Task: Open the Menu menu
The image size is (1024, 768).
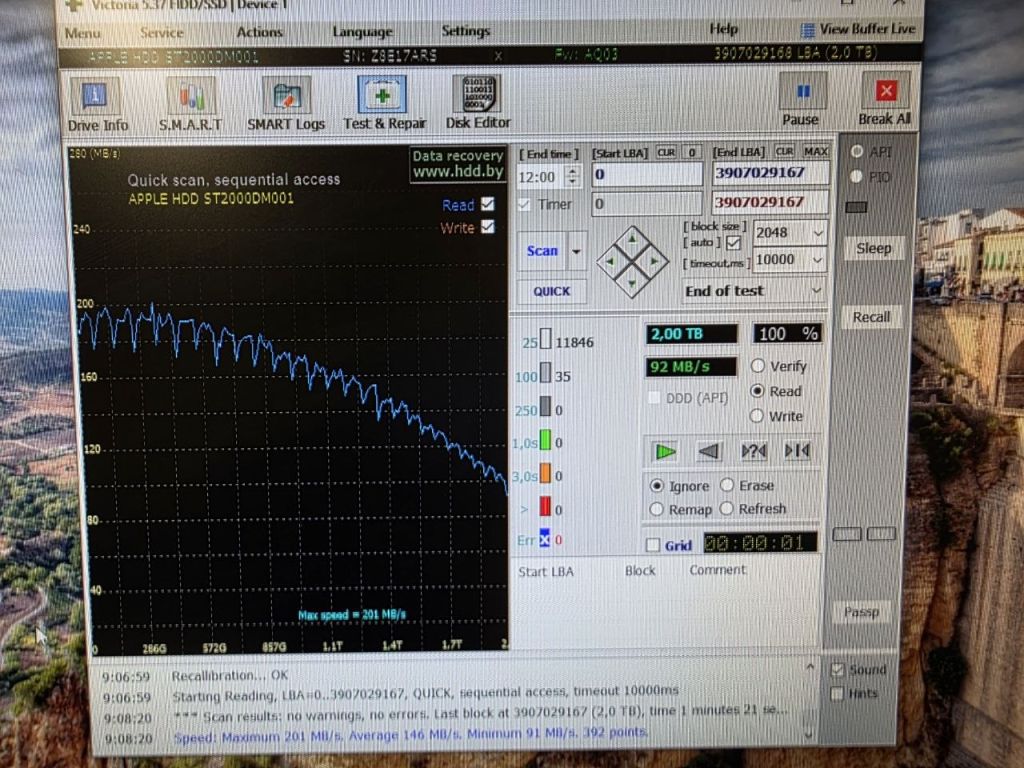Action: pos(82,33)
